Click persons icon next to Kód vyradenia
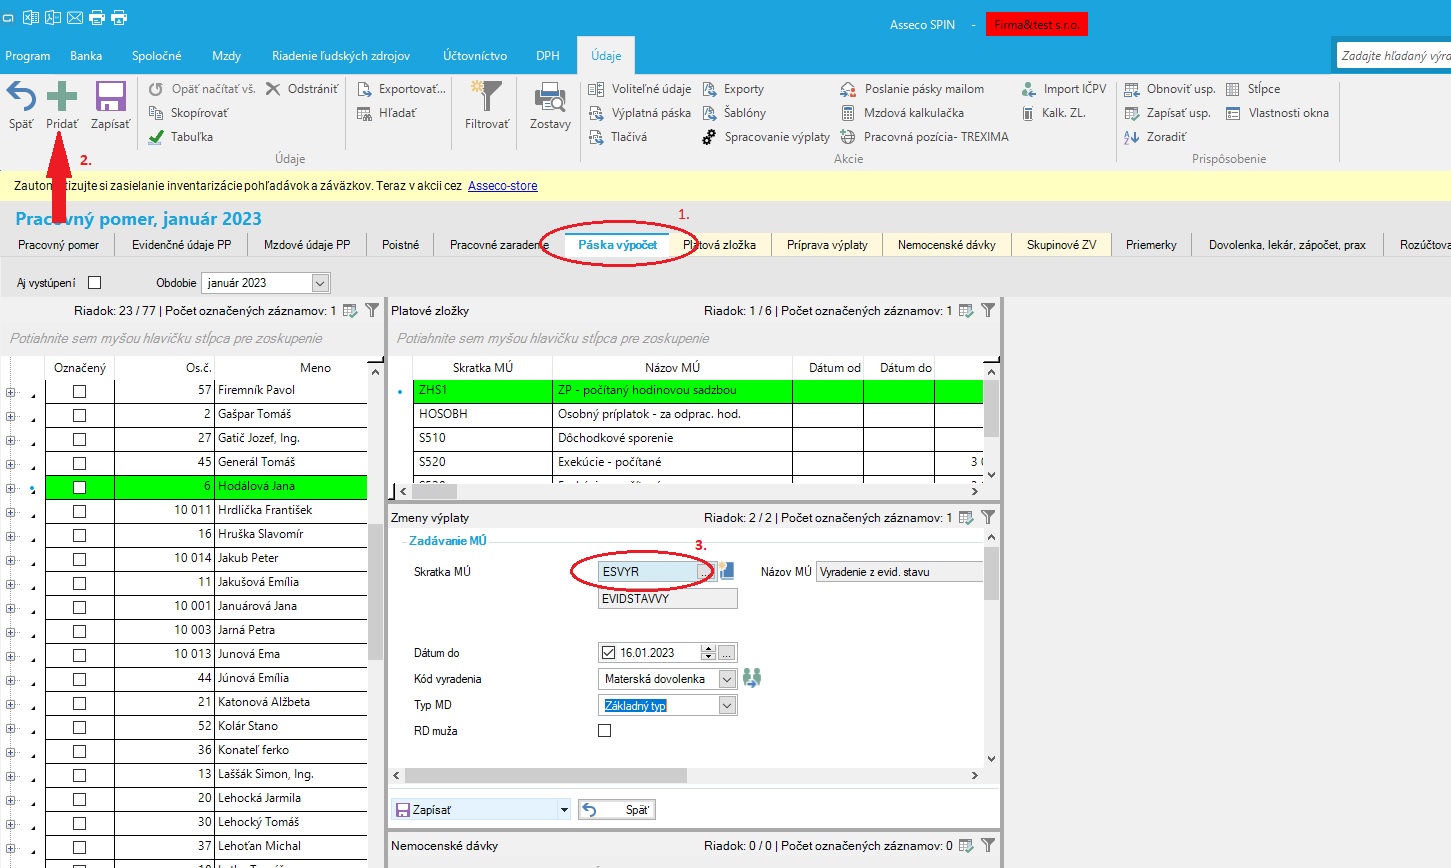 (752, 678)
